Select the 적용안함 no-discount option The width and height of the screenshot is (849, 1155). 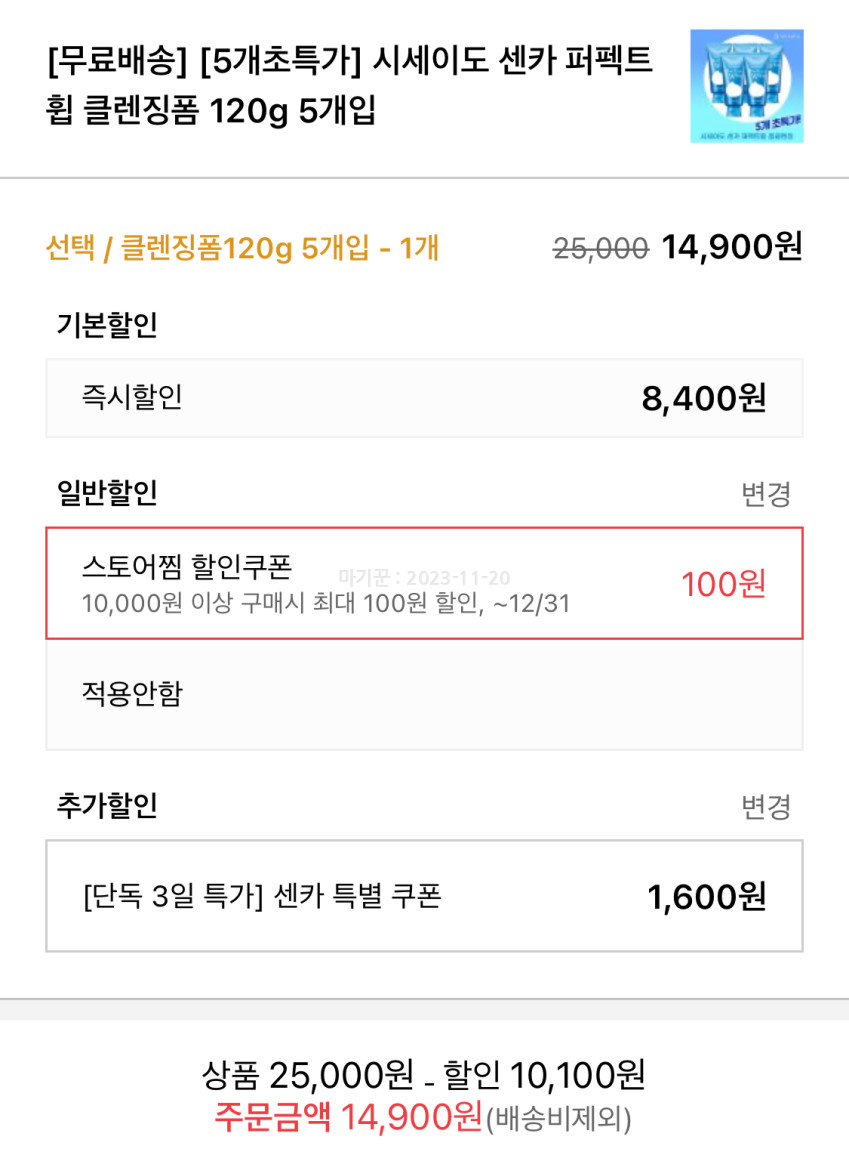132,693
